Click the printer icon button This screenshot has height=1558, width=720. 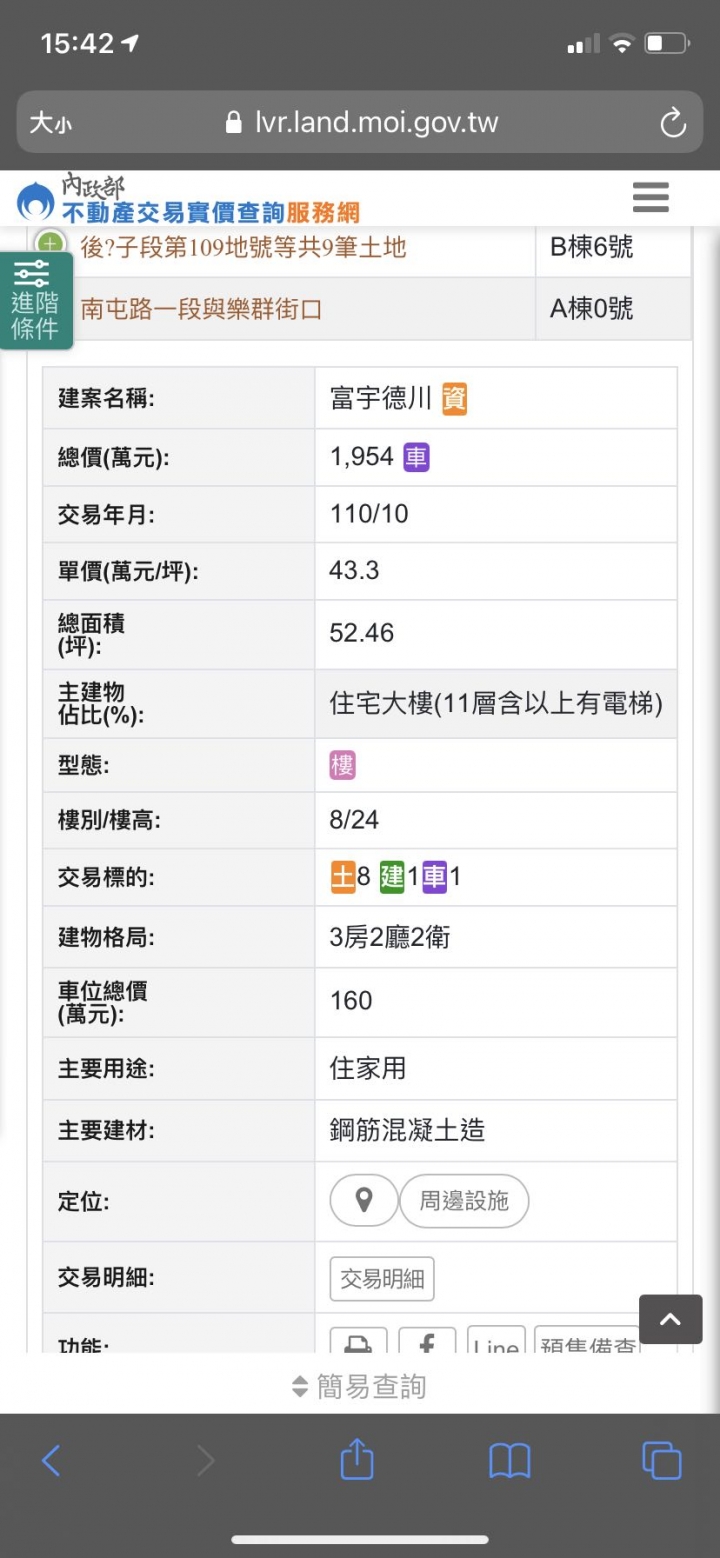[x=357, y=1341]
